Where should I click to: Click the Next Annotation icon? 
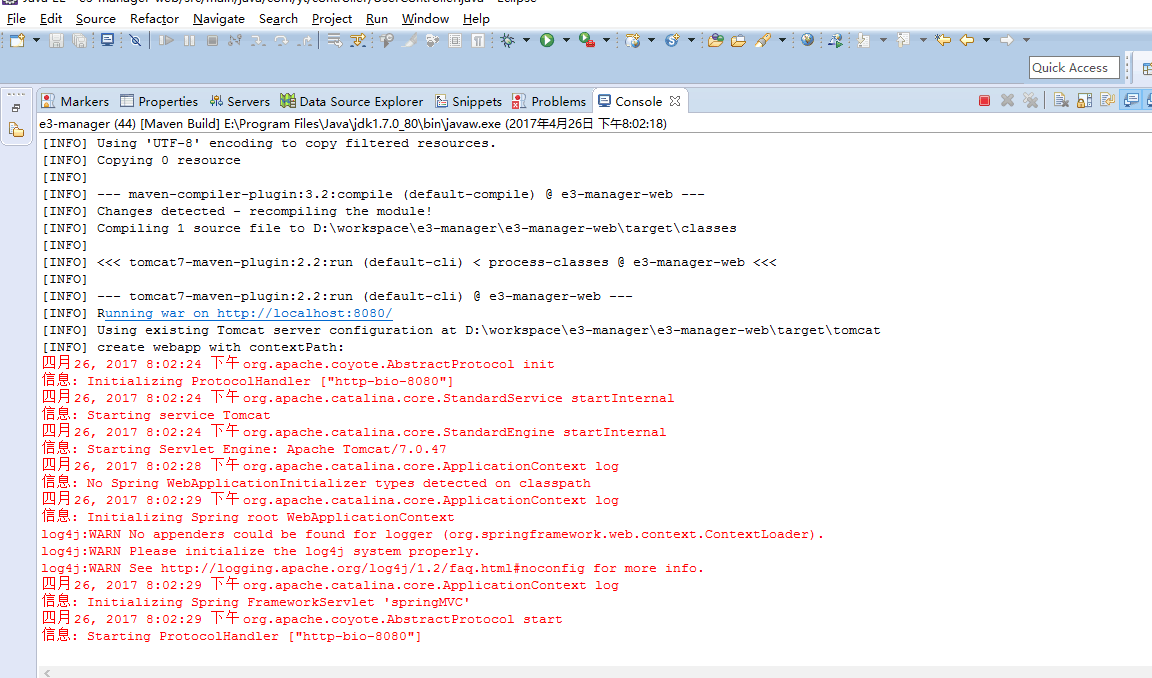pos(864,40)
